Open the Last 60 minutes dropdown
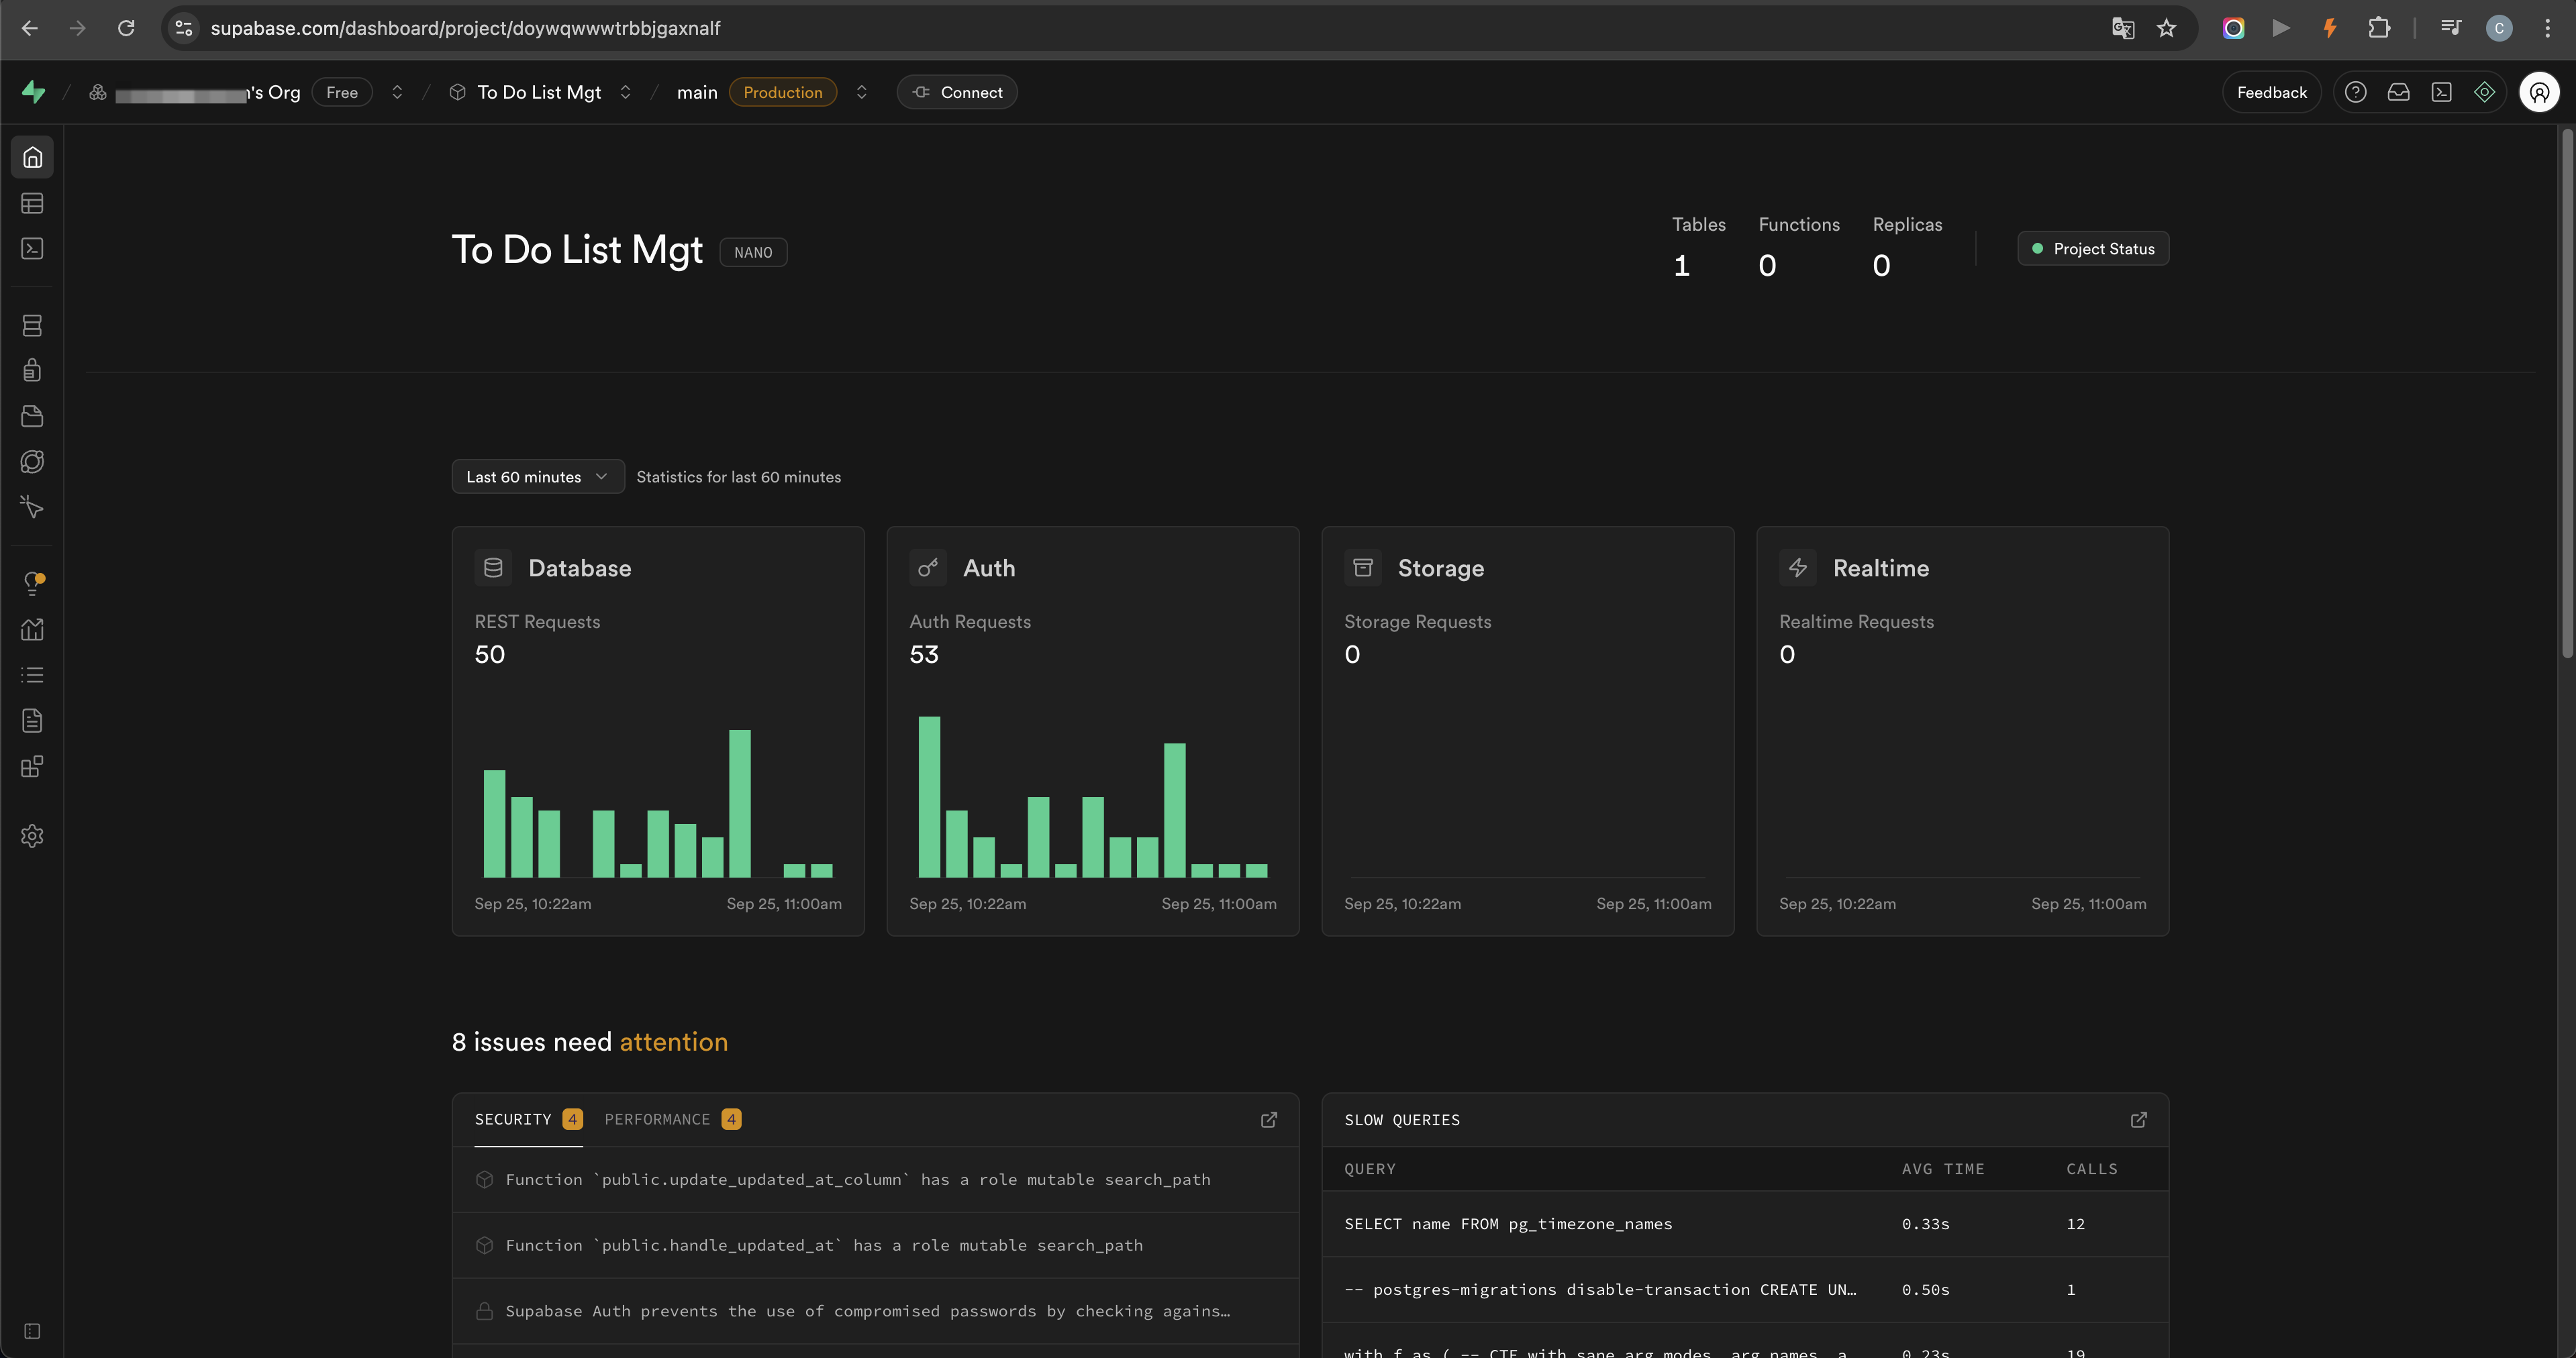This screenshot has width=2576, height=1358. coord(538,477)
